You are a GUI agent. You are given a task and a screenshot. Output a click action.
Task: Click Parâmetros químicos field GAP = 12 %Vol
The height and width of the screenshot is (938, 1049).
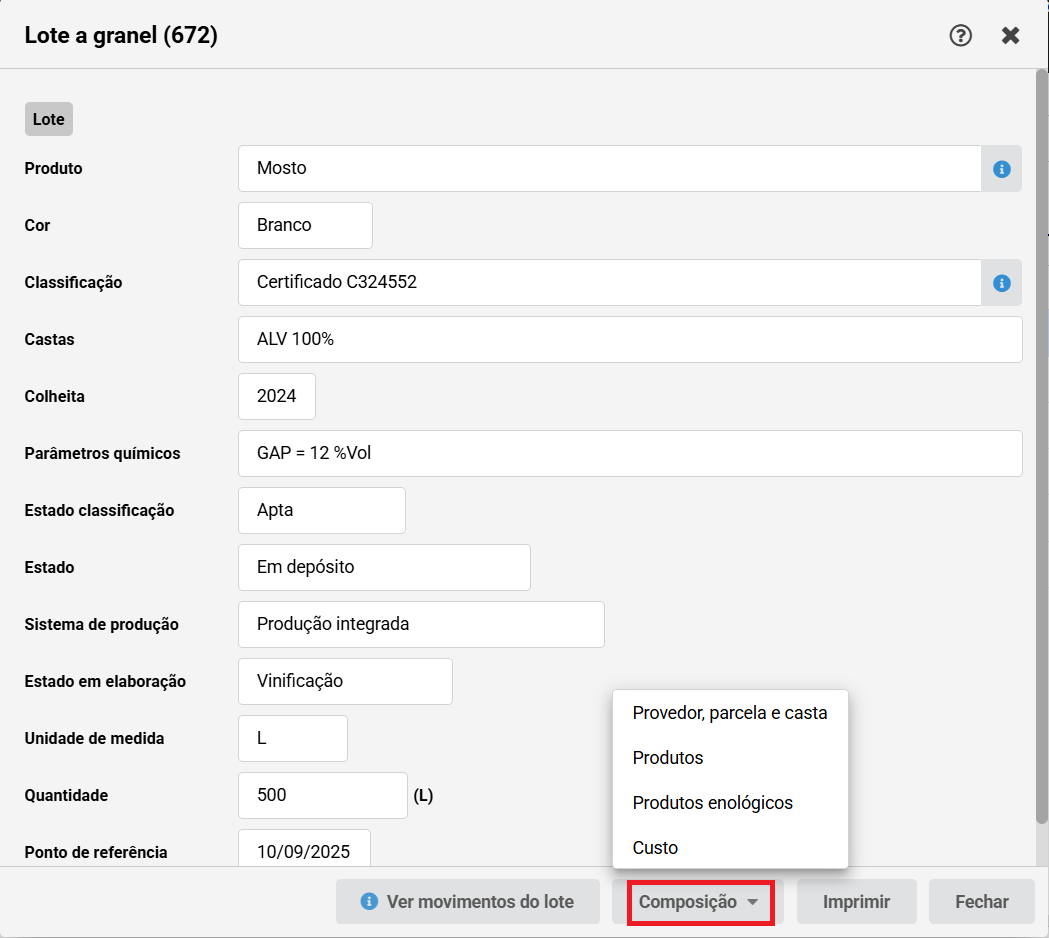pyautogui.click(x=630, y=453)
